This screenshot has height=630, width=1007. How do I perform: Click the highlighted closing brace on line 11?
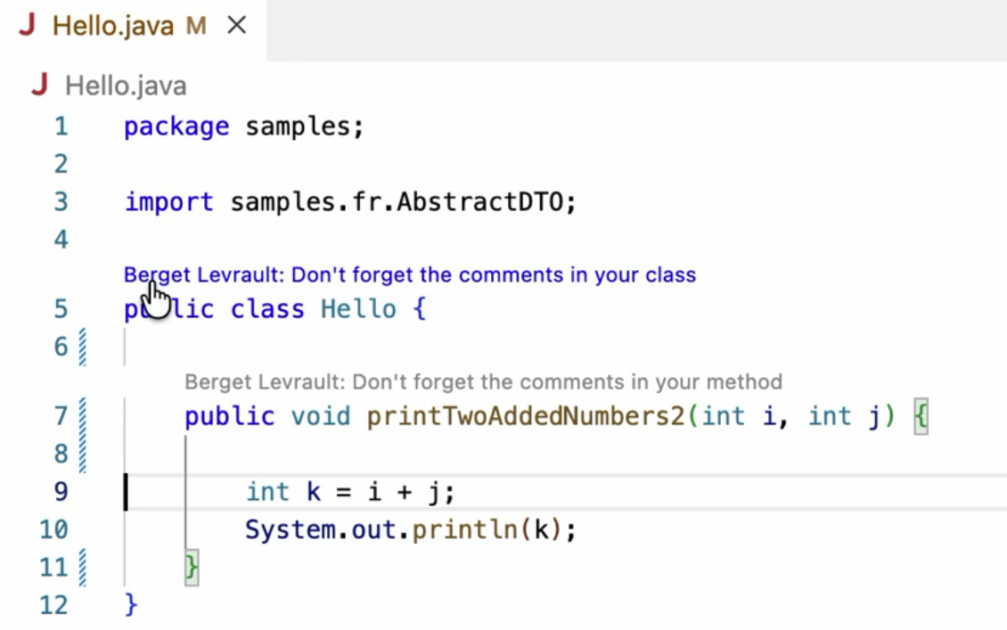pos(192,567)
